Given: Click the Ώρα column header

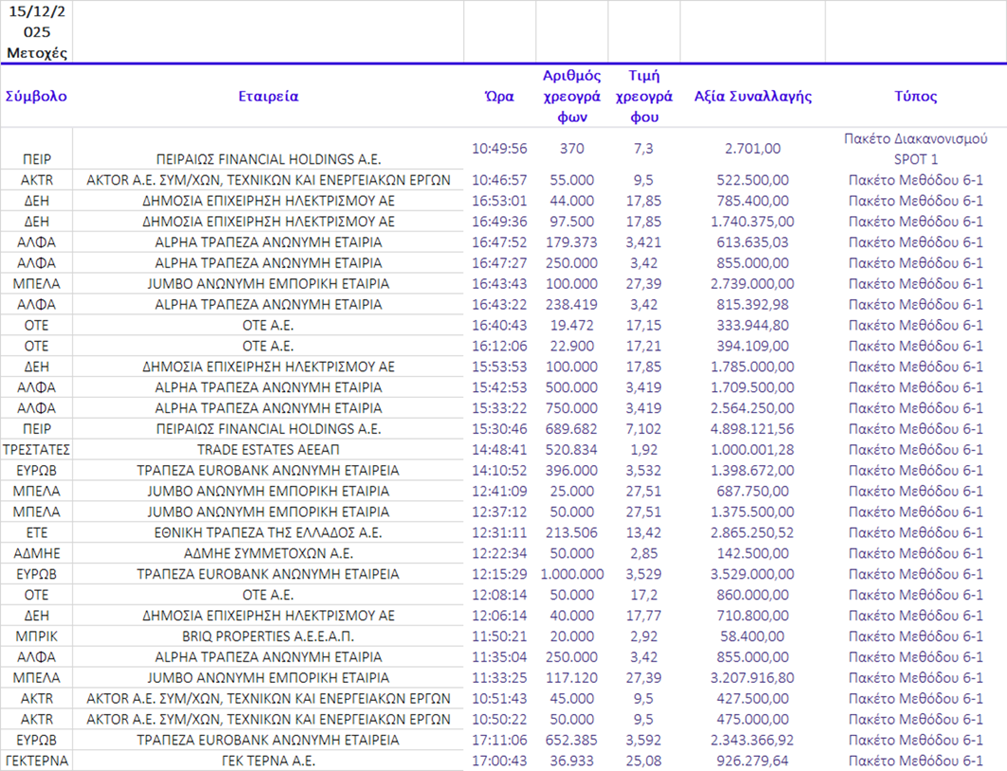Looking at the screenshot, I should [499, 97].
